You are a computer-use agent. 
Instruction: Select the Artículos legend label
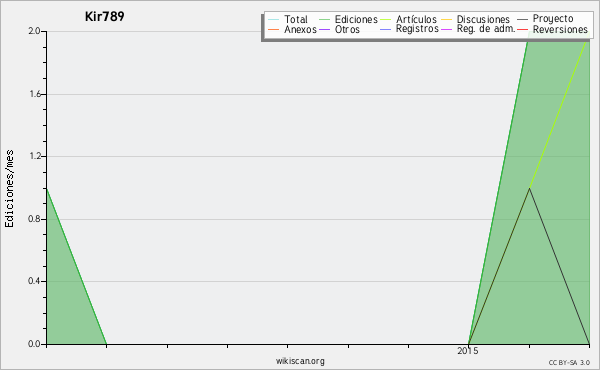tap(416, 19)
